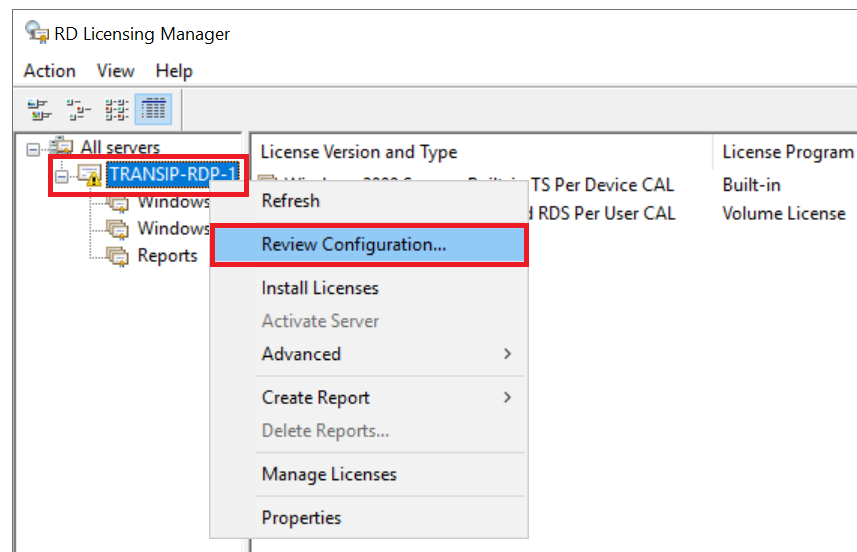
Task: Open Advanced in the context menu
Action: [369, 354]
